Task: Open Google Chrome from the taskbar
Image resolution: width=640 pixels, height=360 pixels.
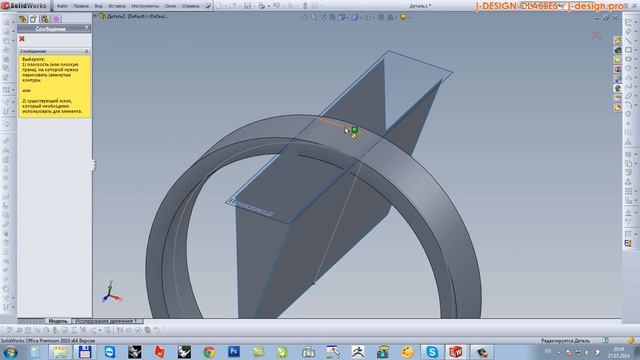Action: [209, 352]
